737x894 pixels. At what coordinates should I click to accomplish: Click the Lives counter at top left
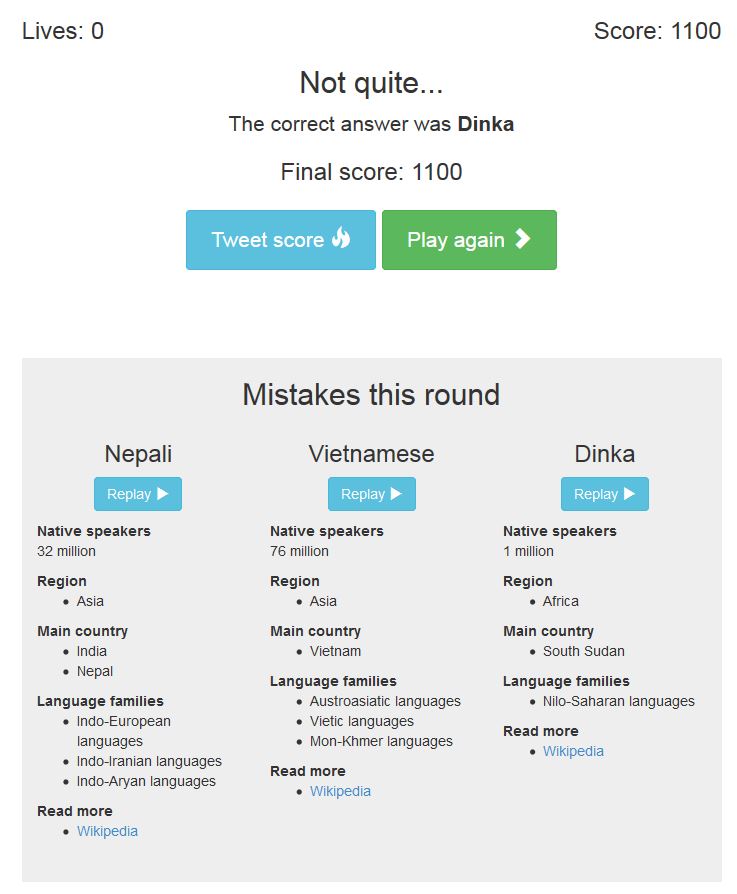[x=63, y=31]
